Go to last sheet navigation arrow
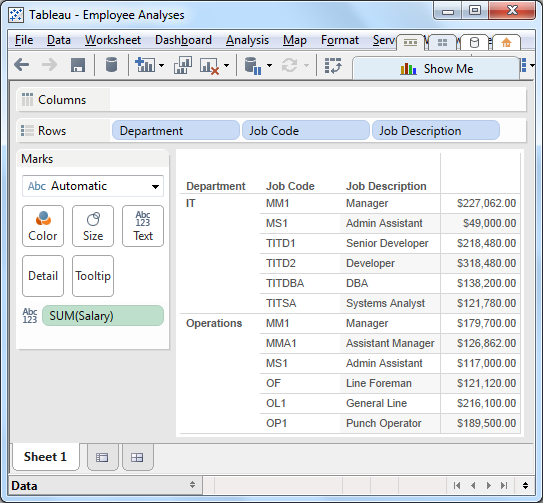 504,485
